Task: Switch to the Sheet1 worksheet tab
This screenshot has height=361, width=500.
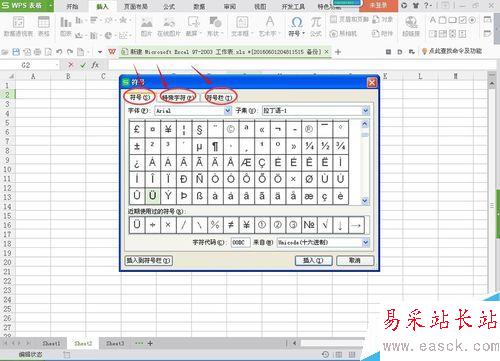Action: pyautogui.click(x=51, y=343)
